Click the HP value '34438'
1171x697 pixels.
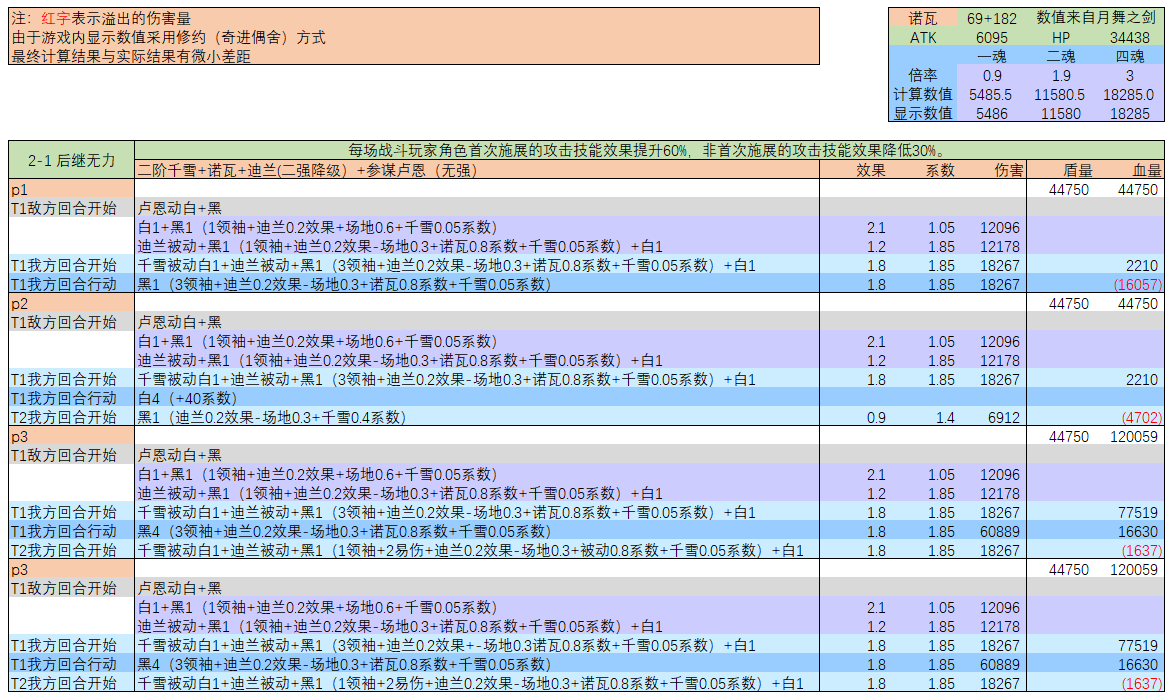[x=1129, y=37]
